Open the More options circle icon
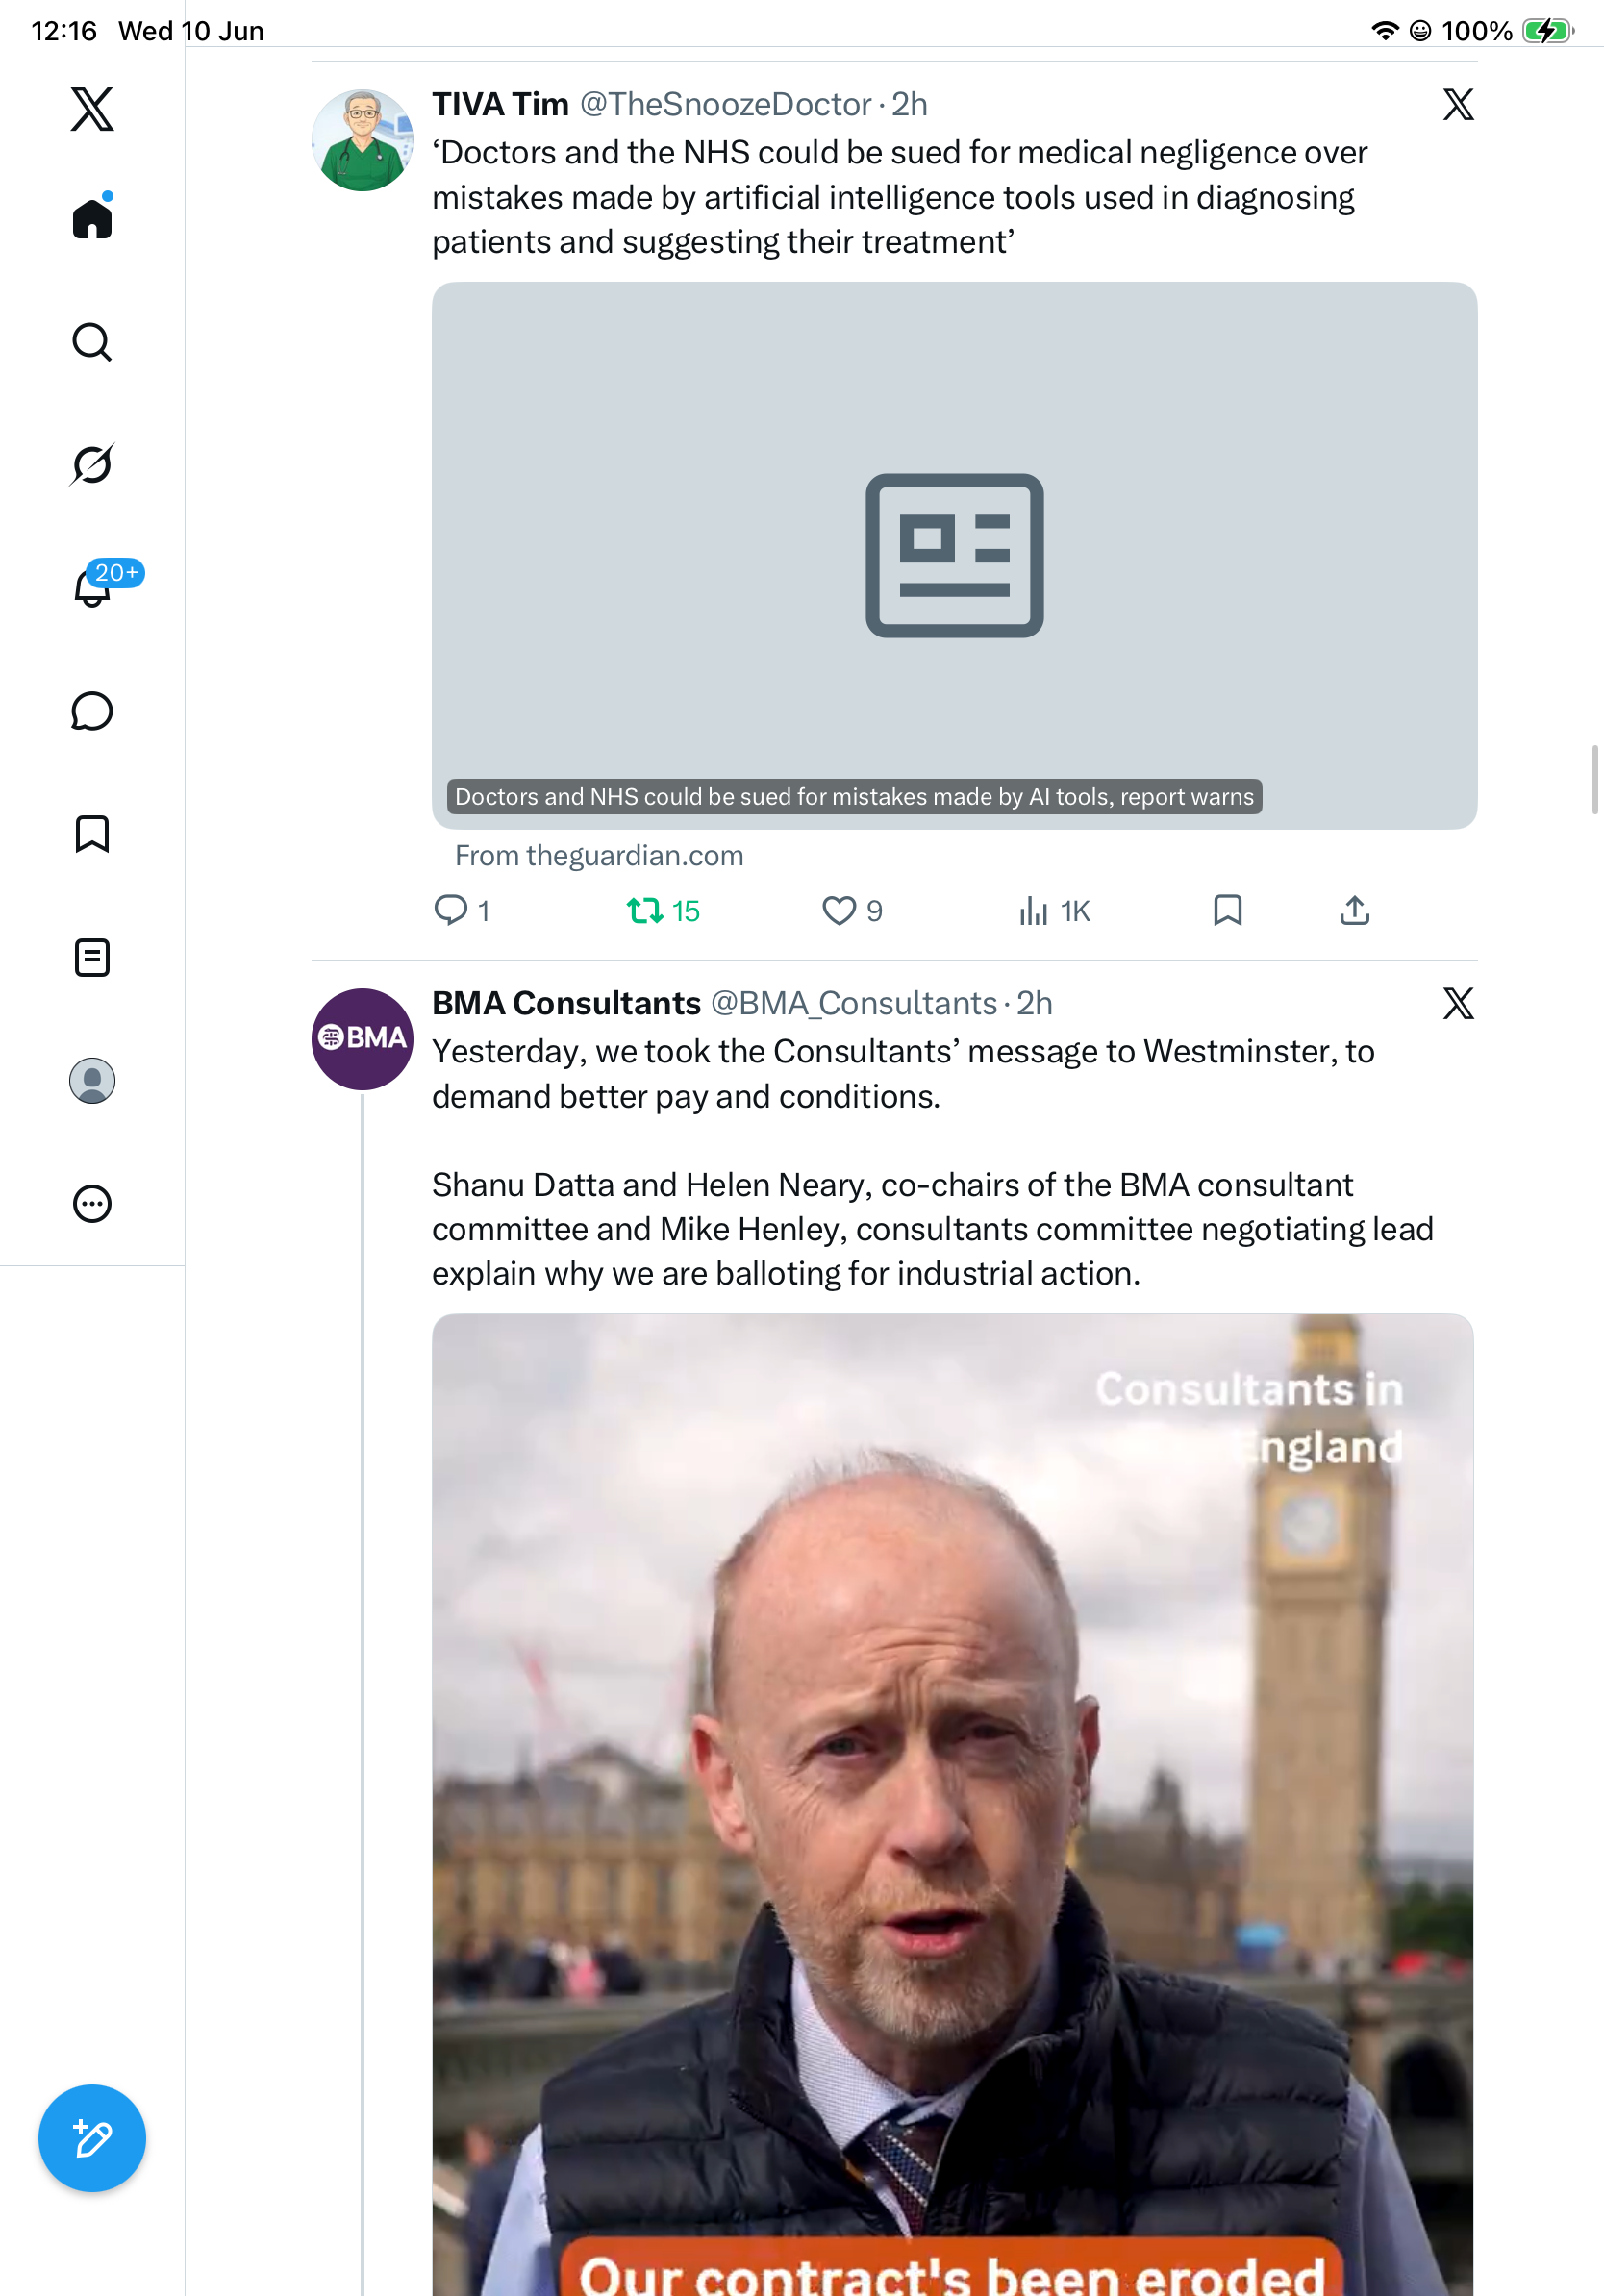1604x2296 pixels. (92, 1203)
